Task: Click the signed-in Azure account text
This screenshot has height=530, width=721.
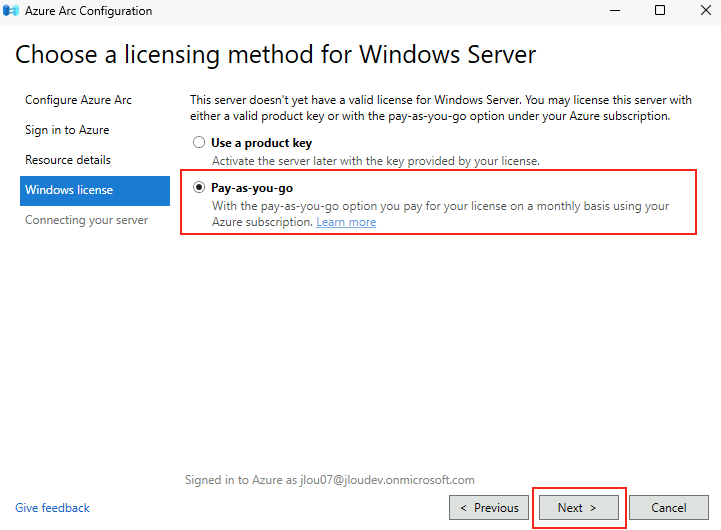Action: click(x=330, y=480)
